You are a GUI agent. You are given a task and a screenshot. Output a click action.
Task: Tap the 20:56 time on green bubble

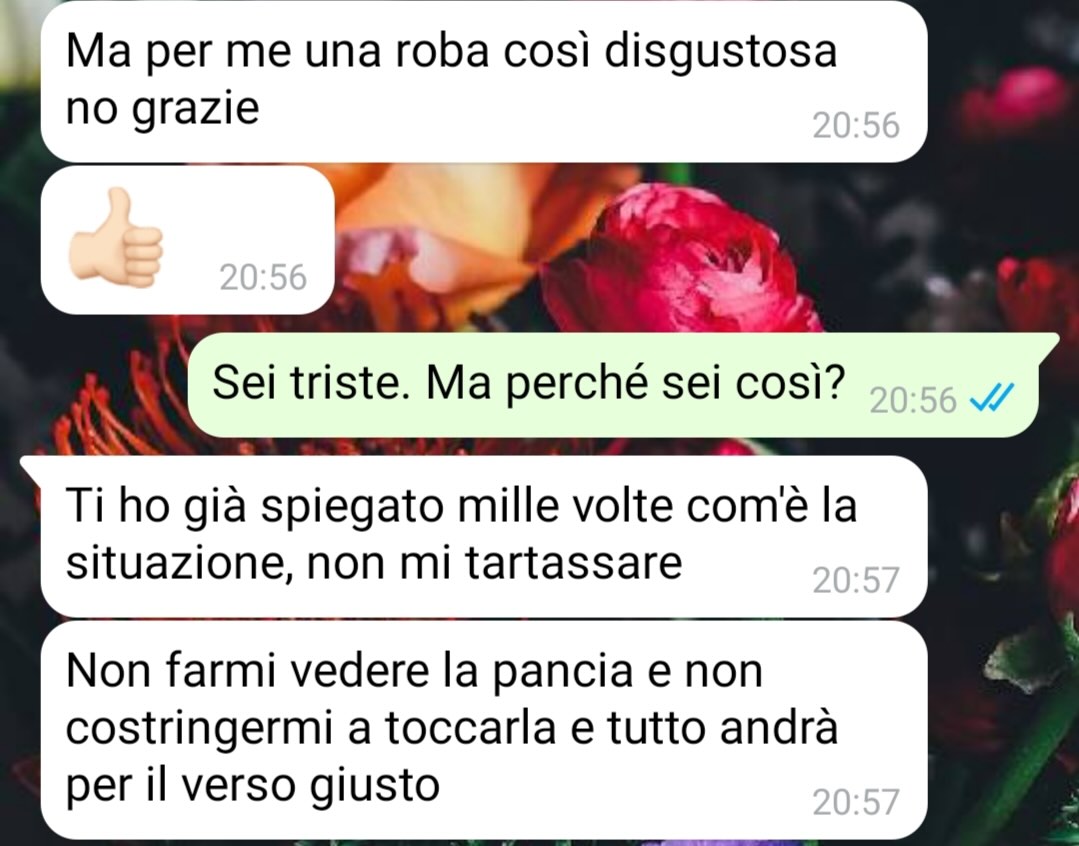point(913,400)
